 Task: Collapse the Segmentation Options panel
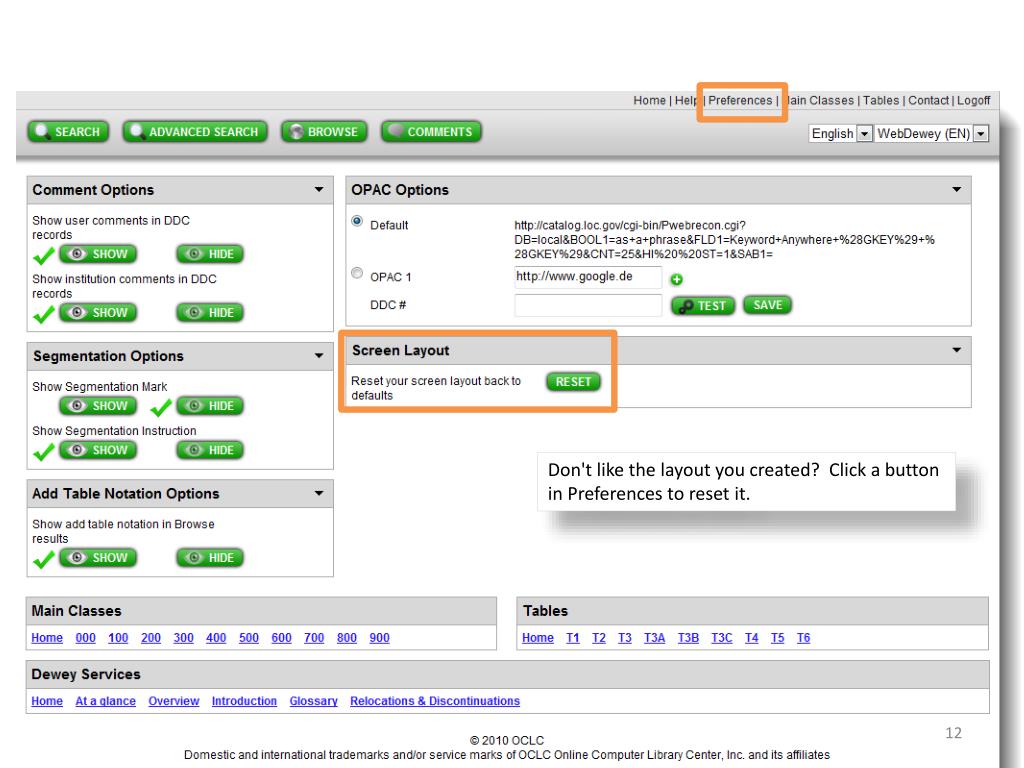(319, 356)
